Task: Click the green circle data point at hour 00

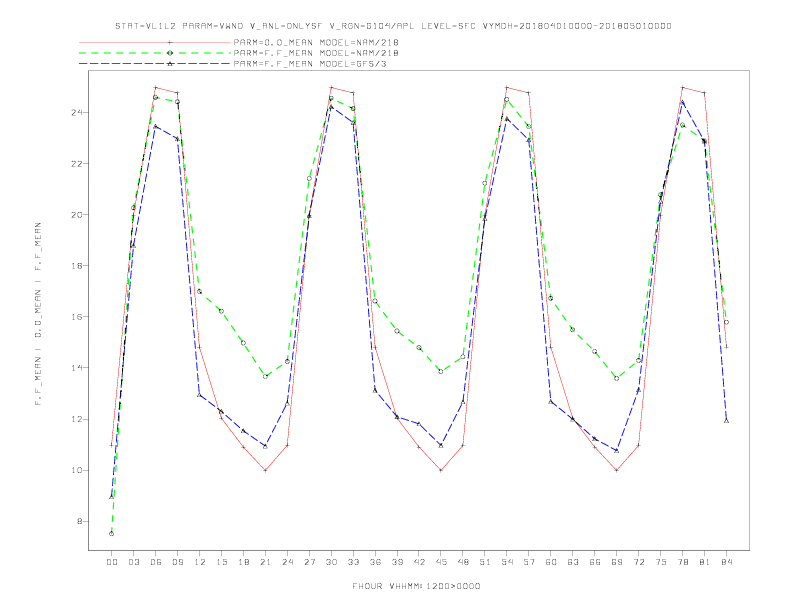Action: (112, 534)
